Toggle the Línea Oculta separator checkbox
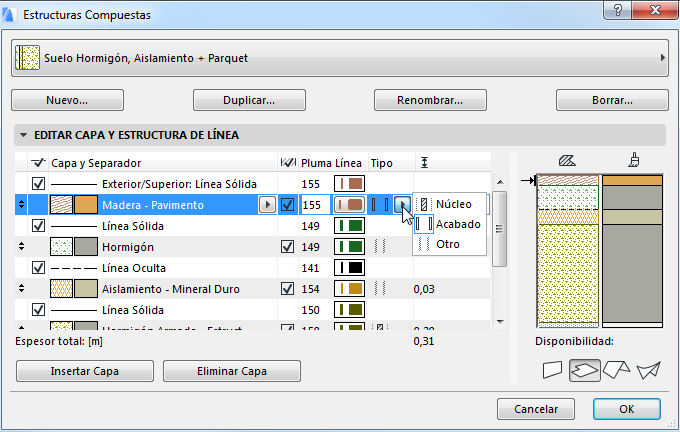This screenshot has width=680, height=432. click(38, 268)
